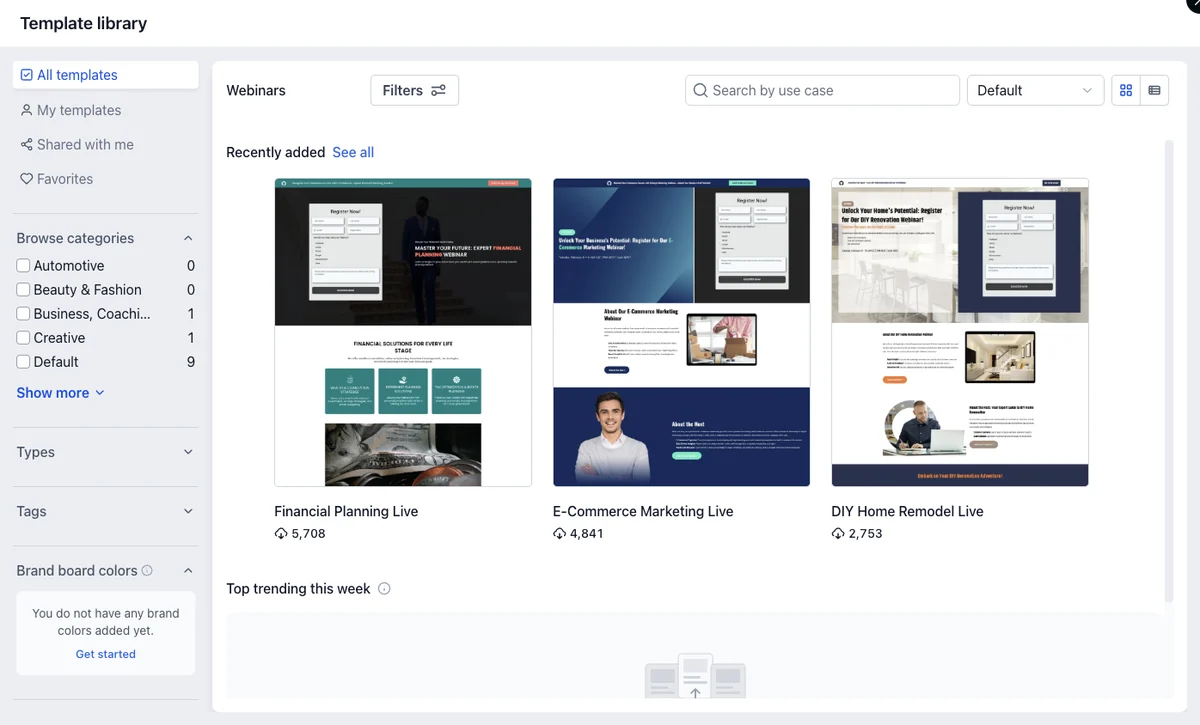Switch to list view layout icon

[1154, 90]
